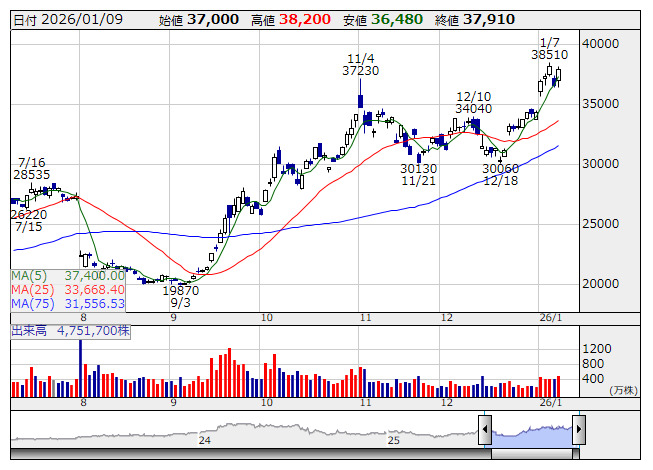The width and height of the screenshot is (653, 470).
Task: Click the left range handle arrow
Action: (x=485, y=429)
